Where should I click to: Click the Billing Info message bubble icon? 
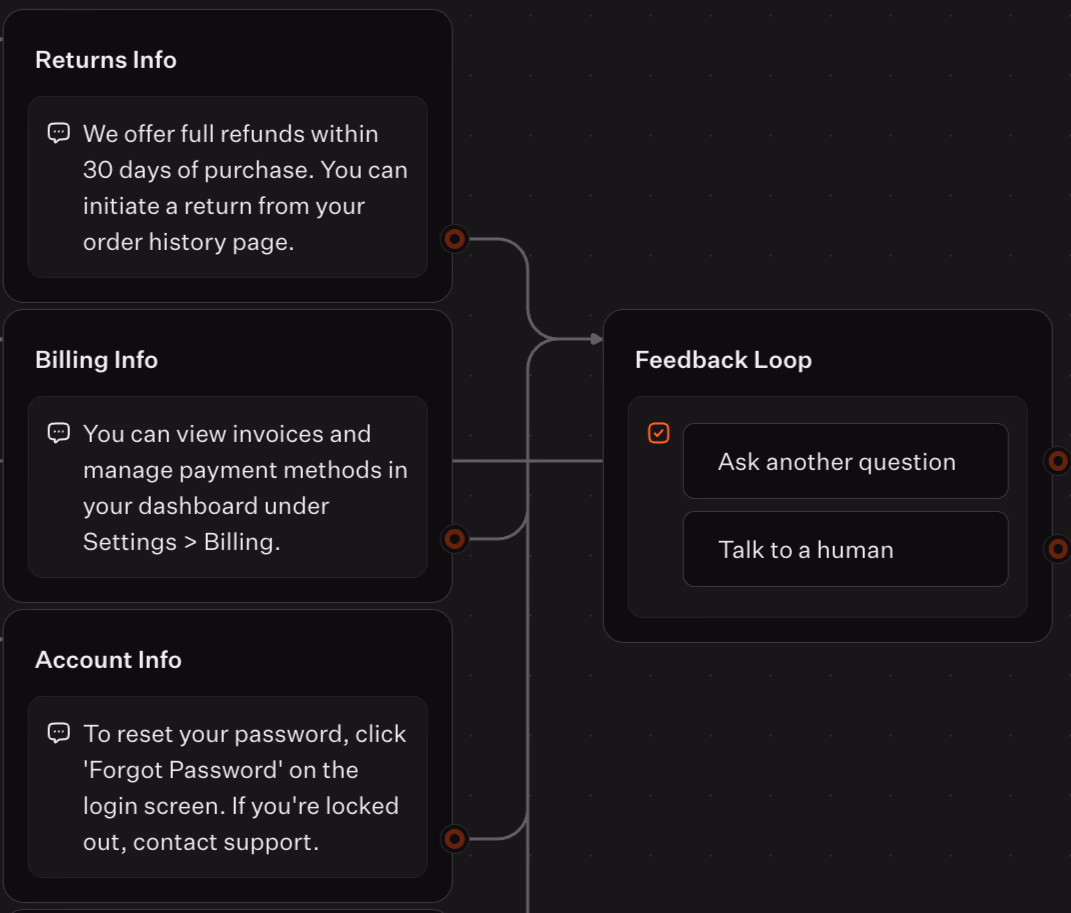pyautogui.click(x=59, y=433)
